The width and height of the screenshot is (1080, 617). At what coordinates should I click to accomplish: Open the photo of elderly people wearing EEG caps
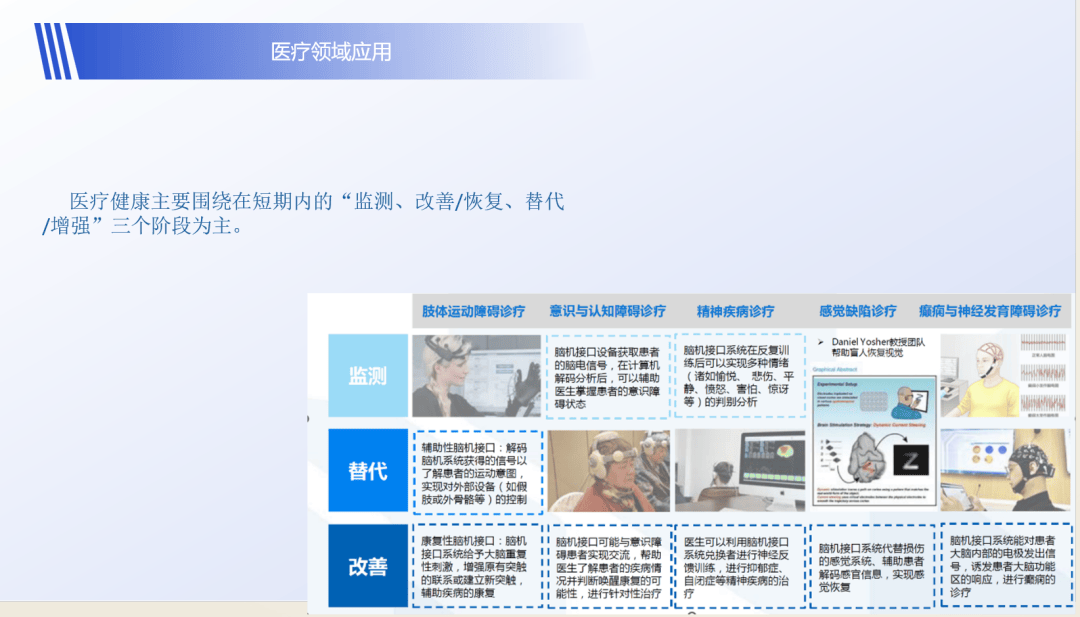click(609, 470)
